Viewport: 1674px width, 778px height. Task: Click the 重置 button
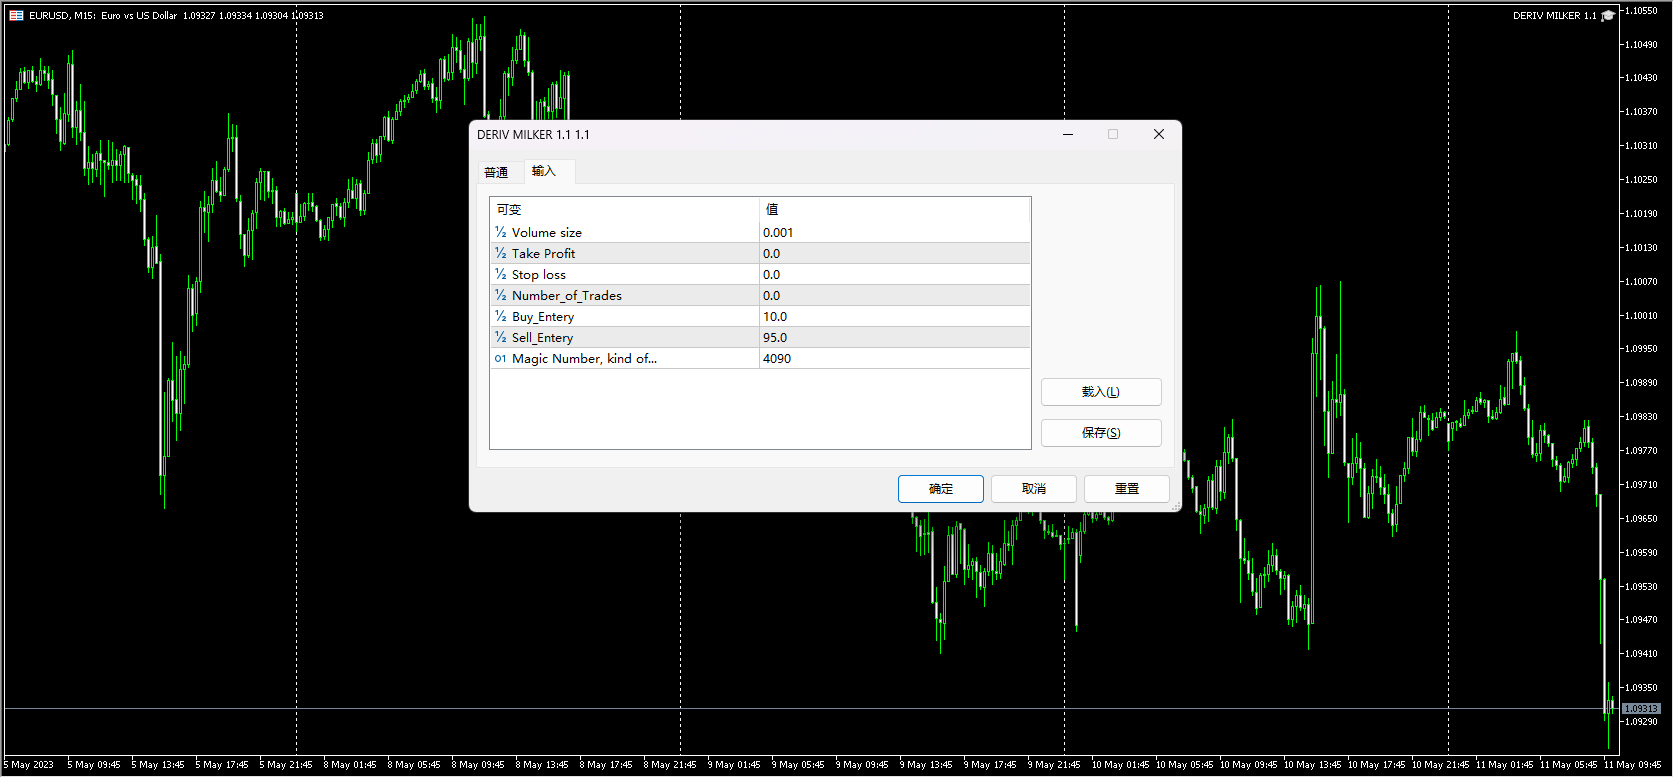[x=1127, y=489]
